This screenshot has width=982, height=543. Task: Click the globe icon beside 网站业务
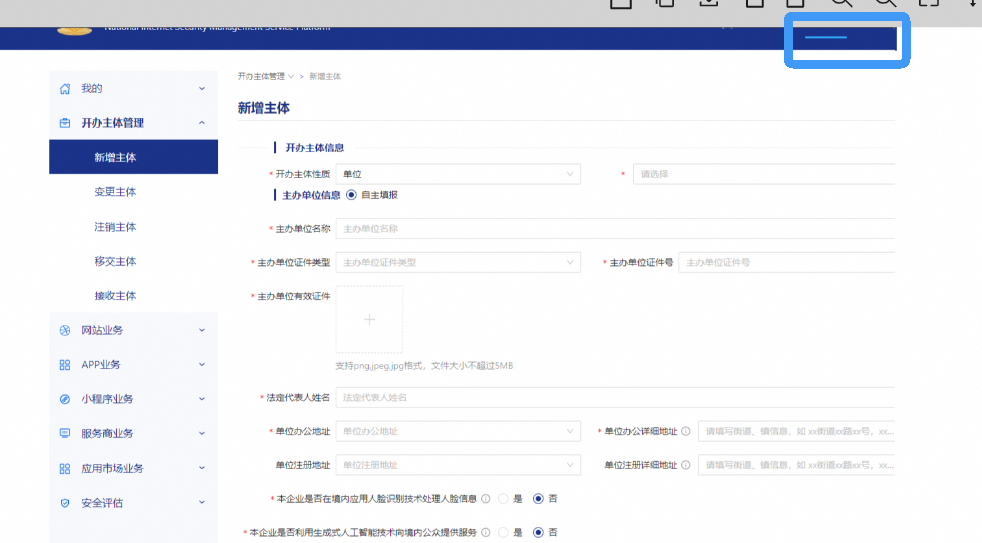[65, 330]
